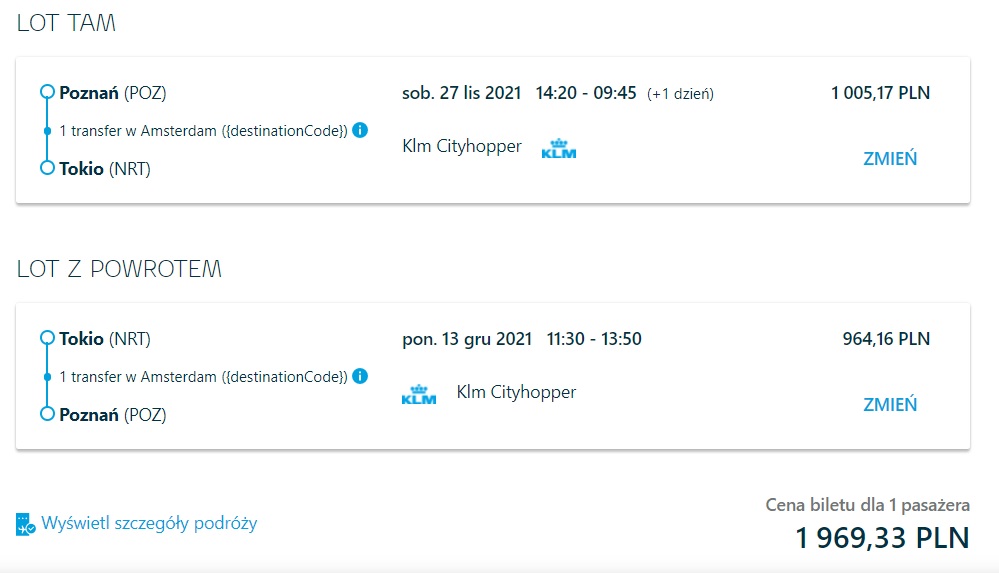999x573 pixels.
Task: Click info icon beside outbound Amsterdam transfer
Action: [x=360, y=130]
